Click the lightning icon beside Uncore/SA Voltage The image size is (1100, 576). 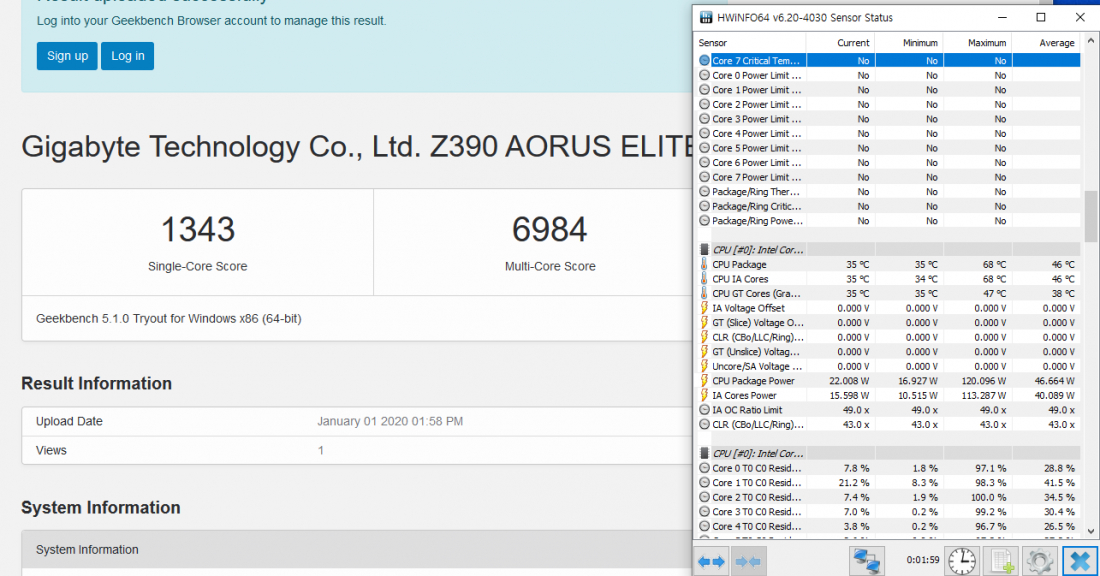click(704, 366)
